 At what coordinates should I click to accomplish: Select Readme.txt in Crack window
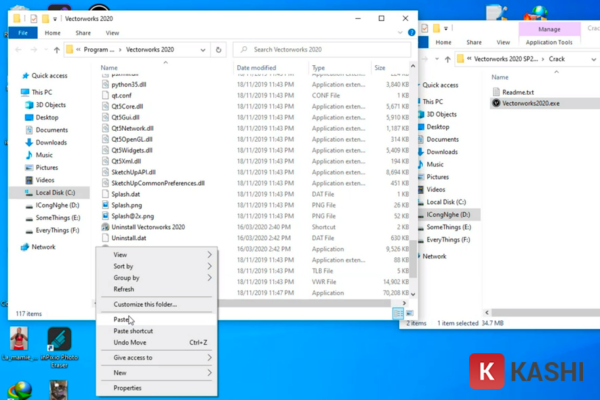[518, 92]
